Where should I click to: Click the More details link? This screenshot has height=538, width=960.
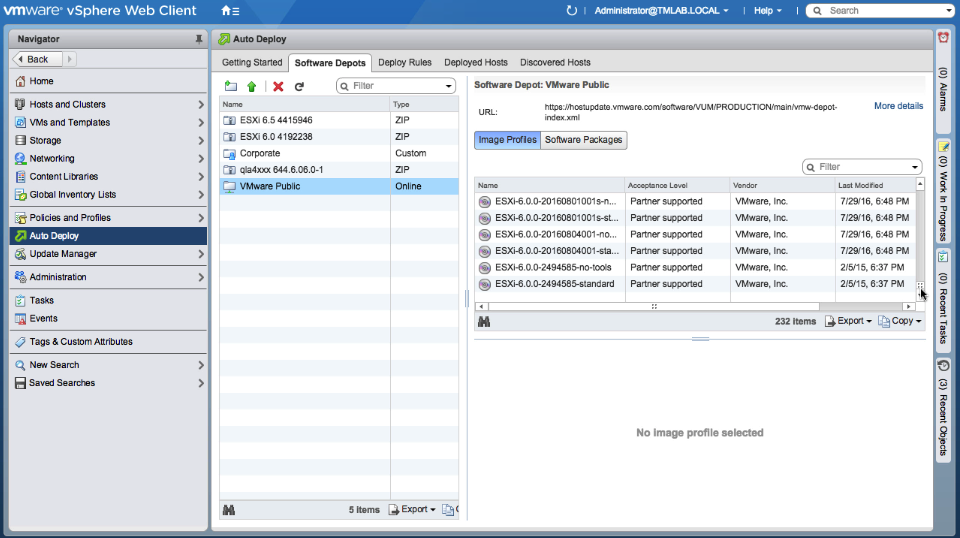[x=898, y=106]
